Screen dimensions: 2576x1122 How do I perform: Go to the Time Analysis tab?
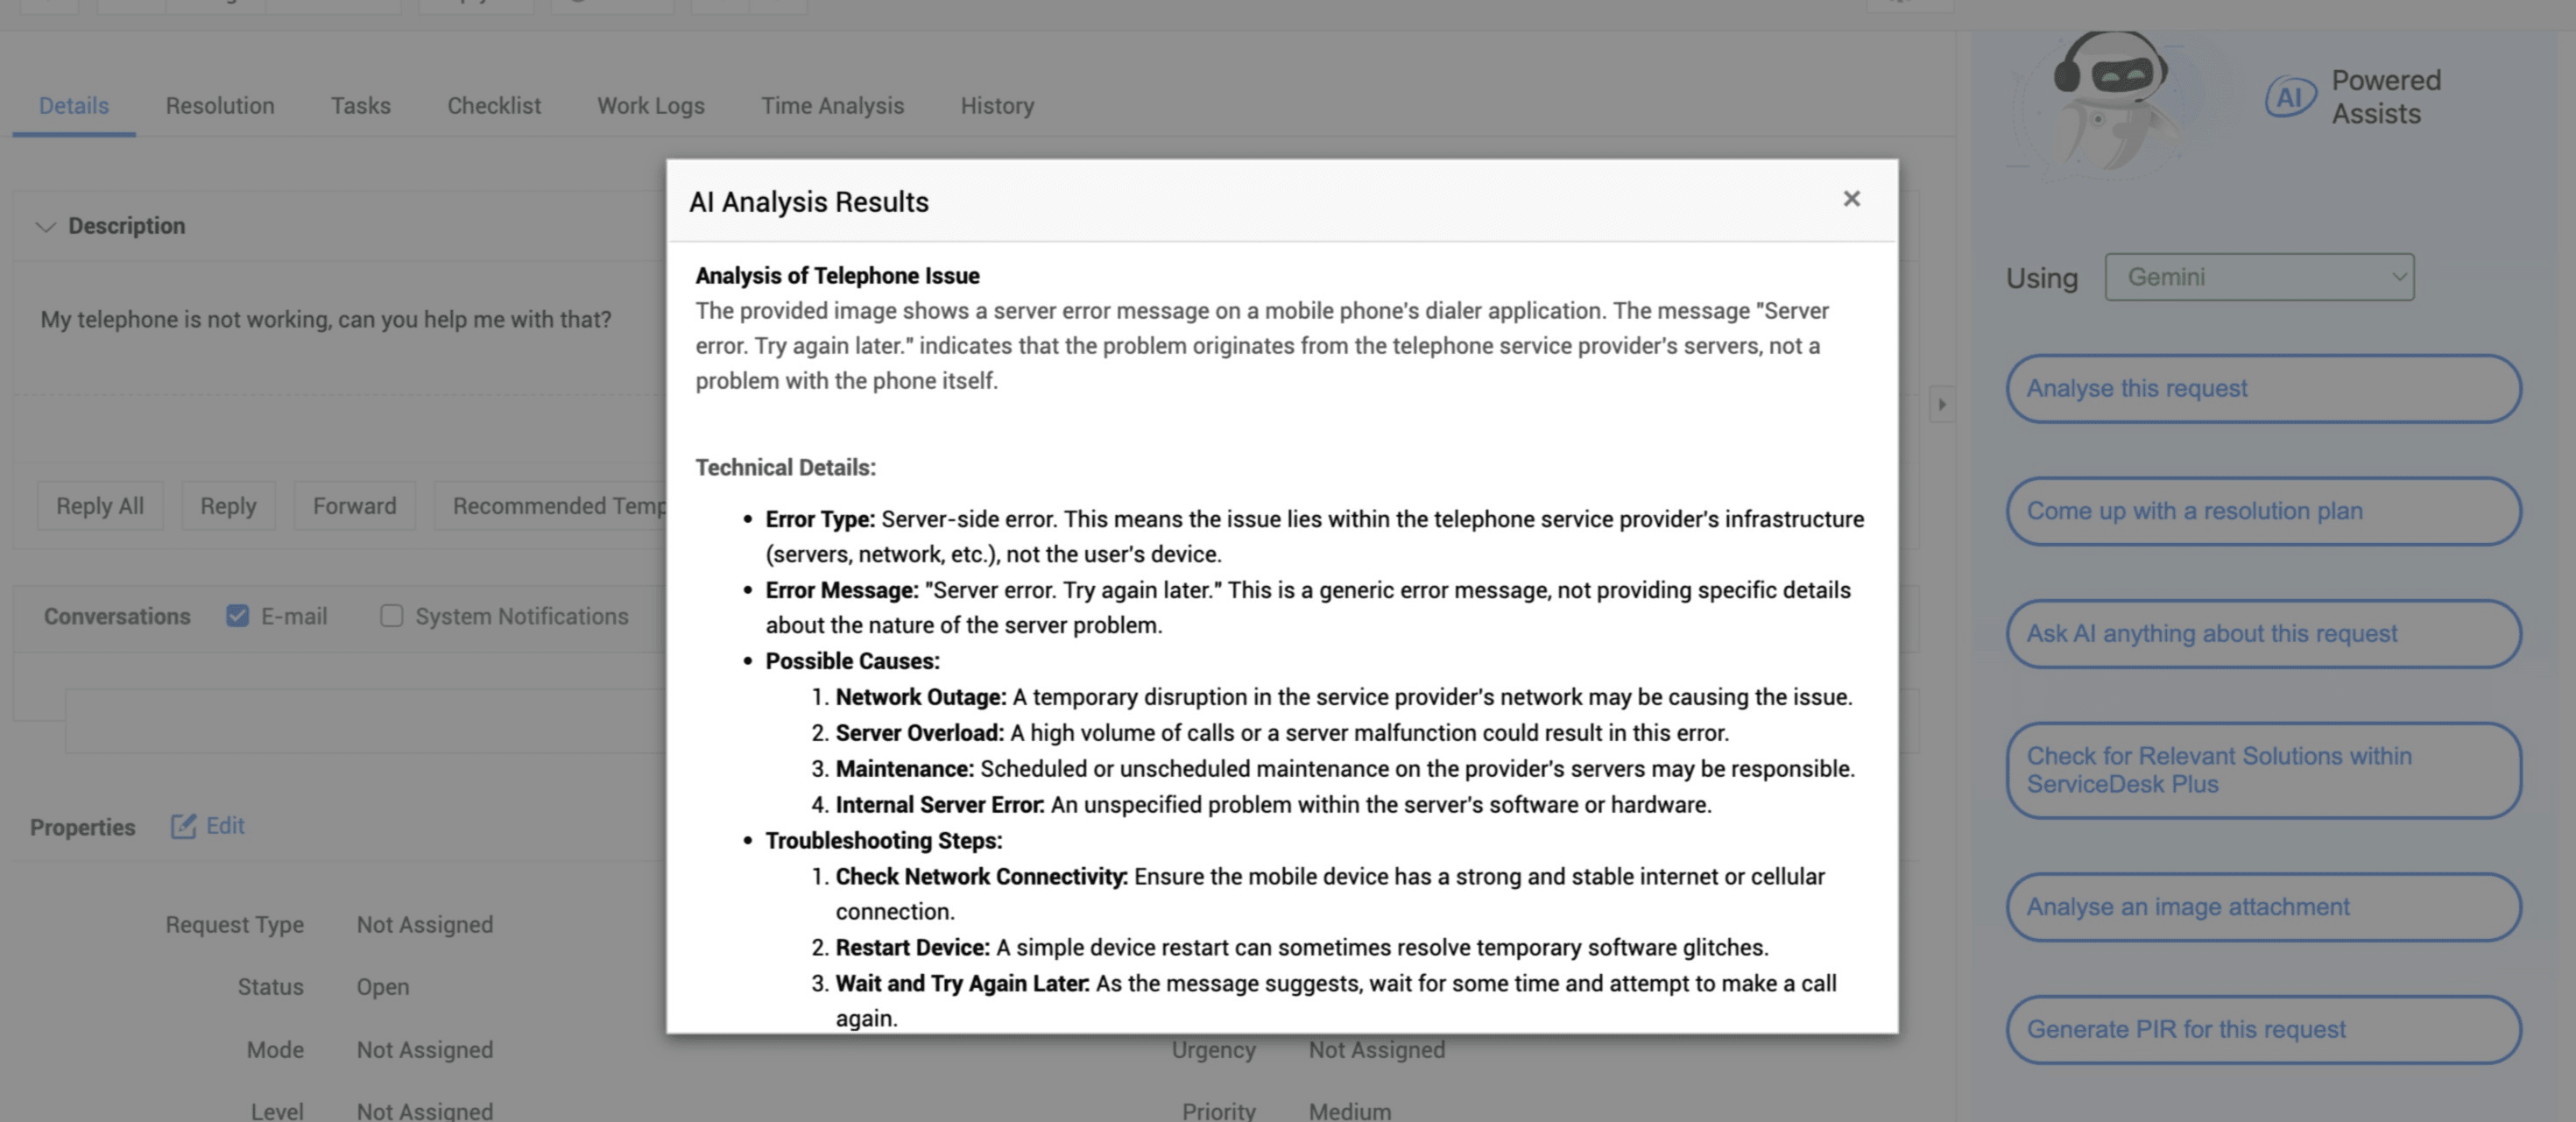coord(832,106)
